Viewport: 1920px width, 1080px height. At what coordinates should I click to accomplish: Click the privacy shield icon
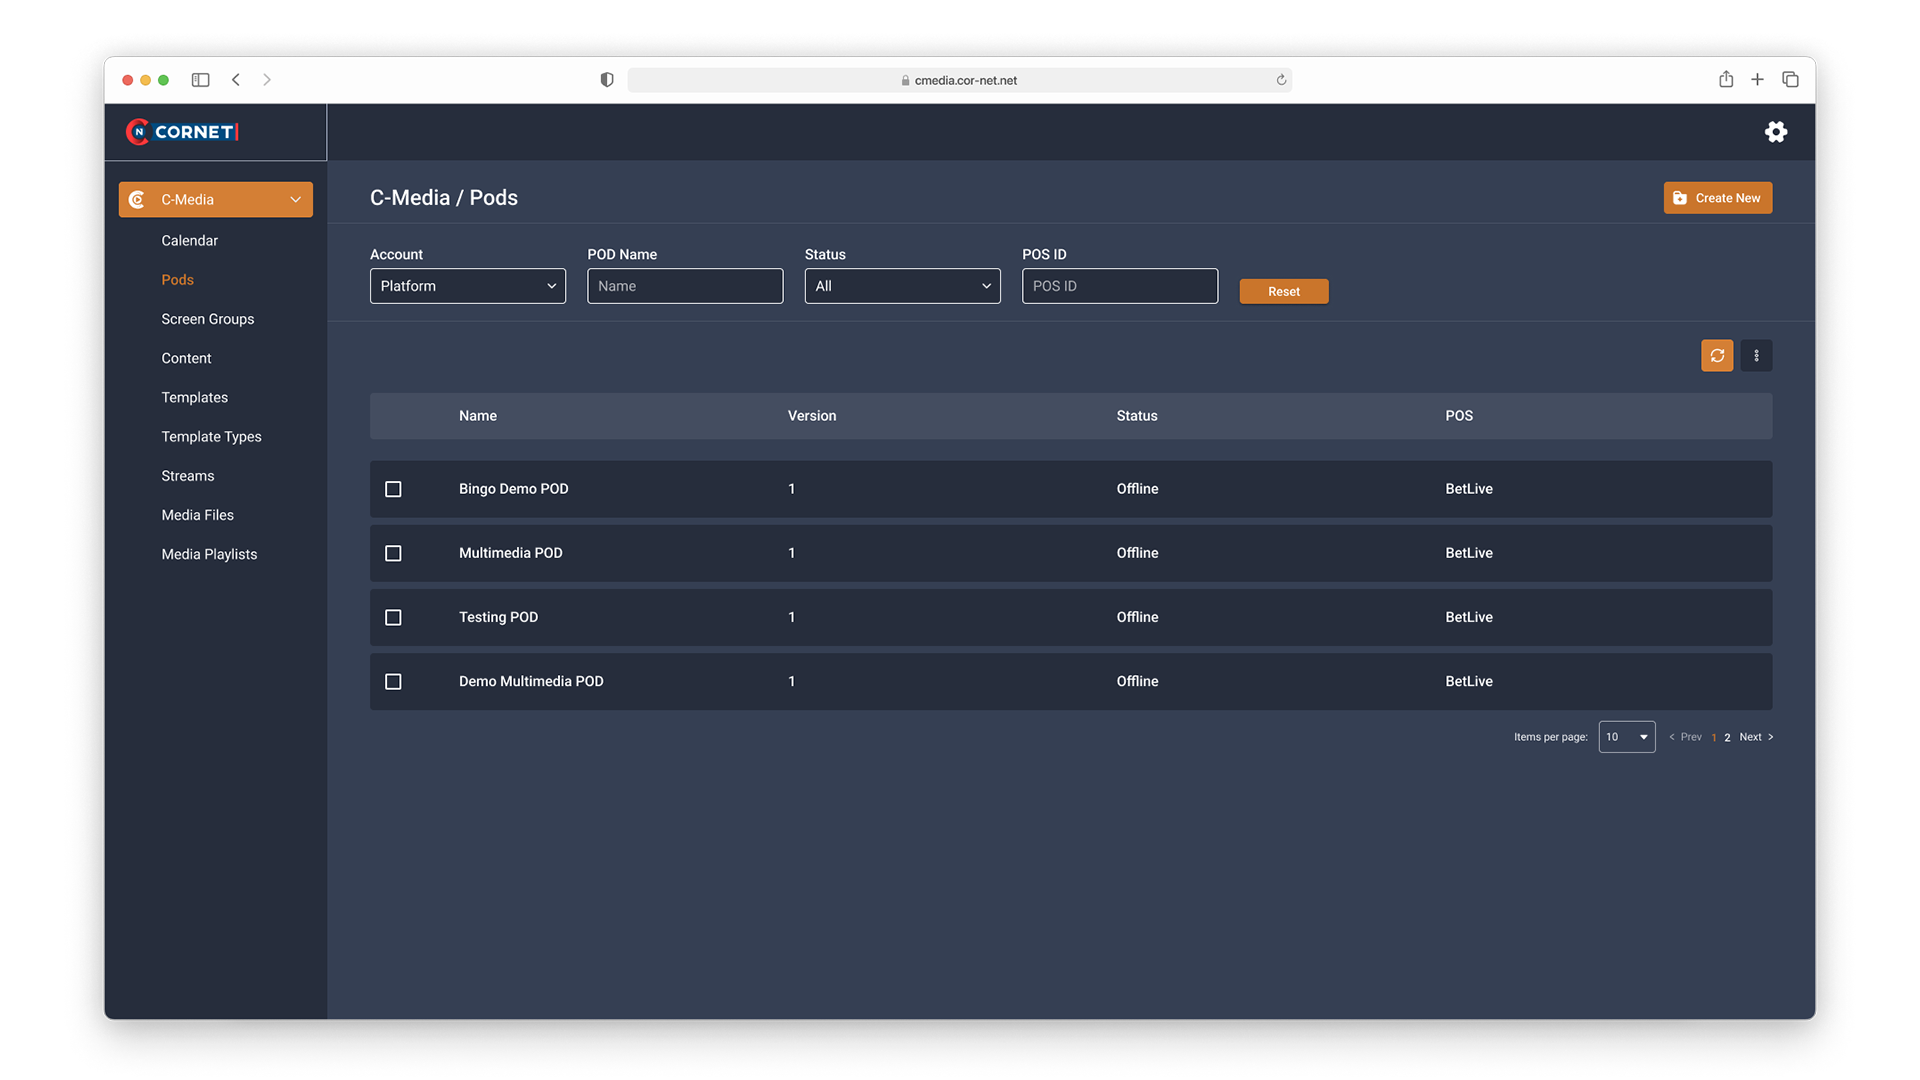pos(607,80)
